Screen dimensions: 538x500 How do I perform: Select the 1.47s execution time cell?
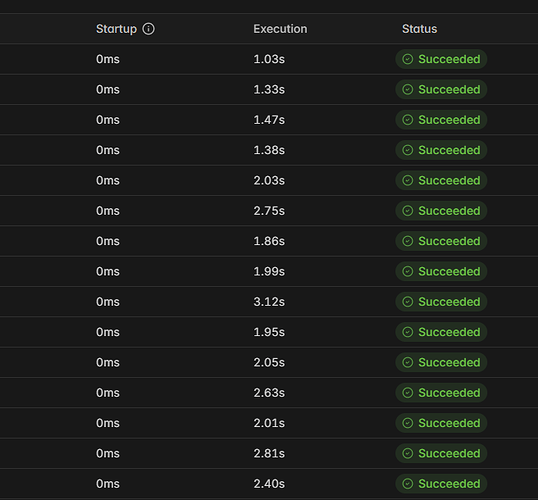[x=269, y=120]
